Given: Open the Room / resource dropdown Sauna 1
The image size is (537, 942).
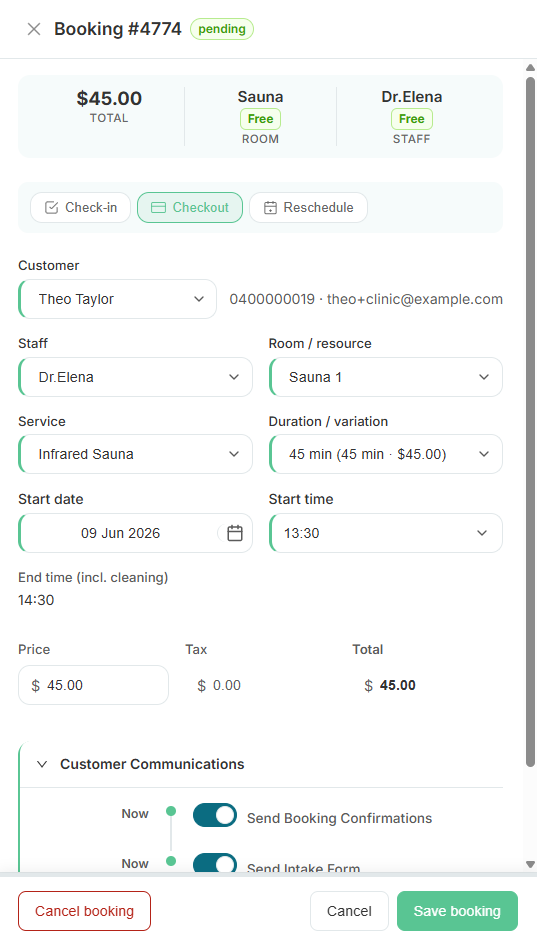Looking at the screenshot, I should coord(386,377).
